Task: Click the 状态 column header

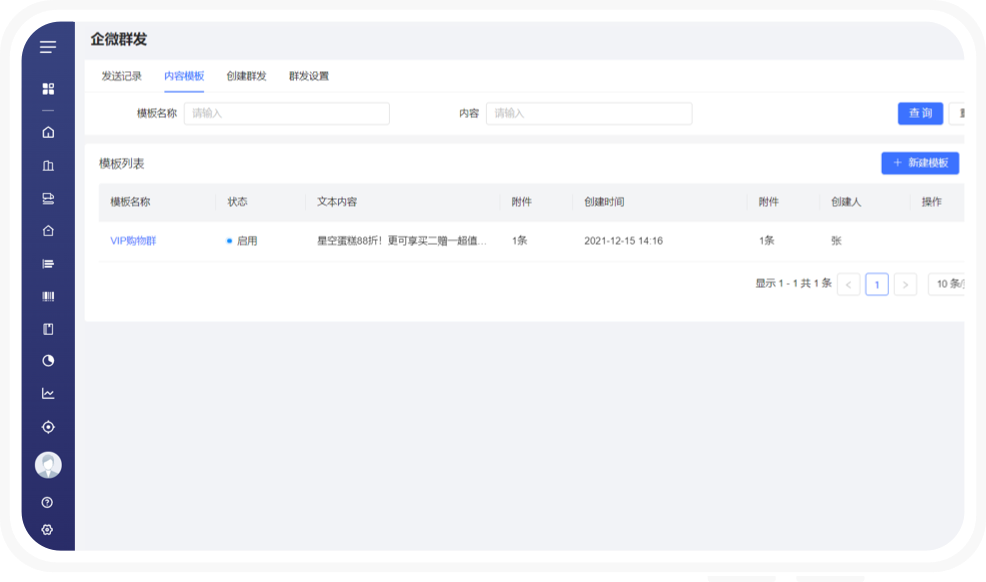Action: tap(237, 202)
